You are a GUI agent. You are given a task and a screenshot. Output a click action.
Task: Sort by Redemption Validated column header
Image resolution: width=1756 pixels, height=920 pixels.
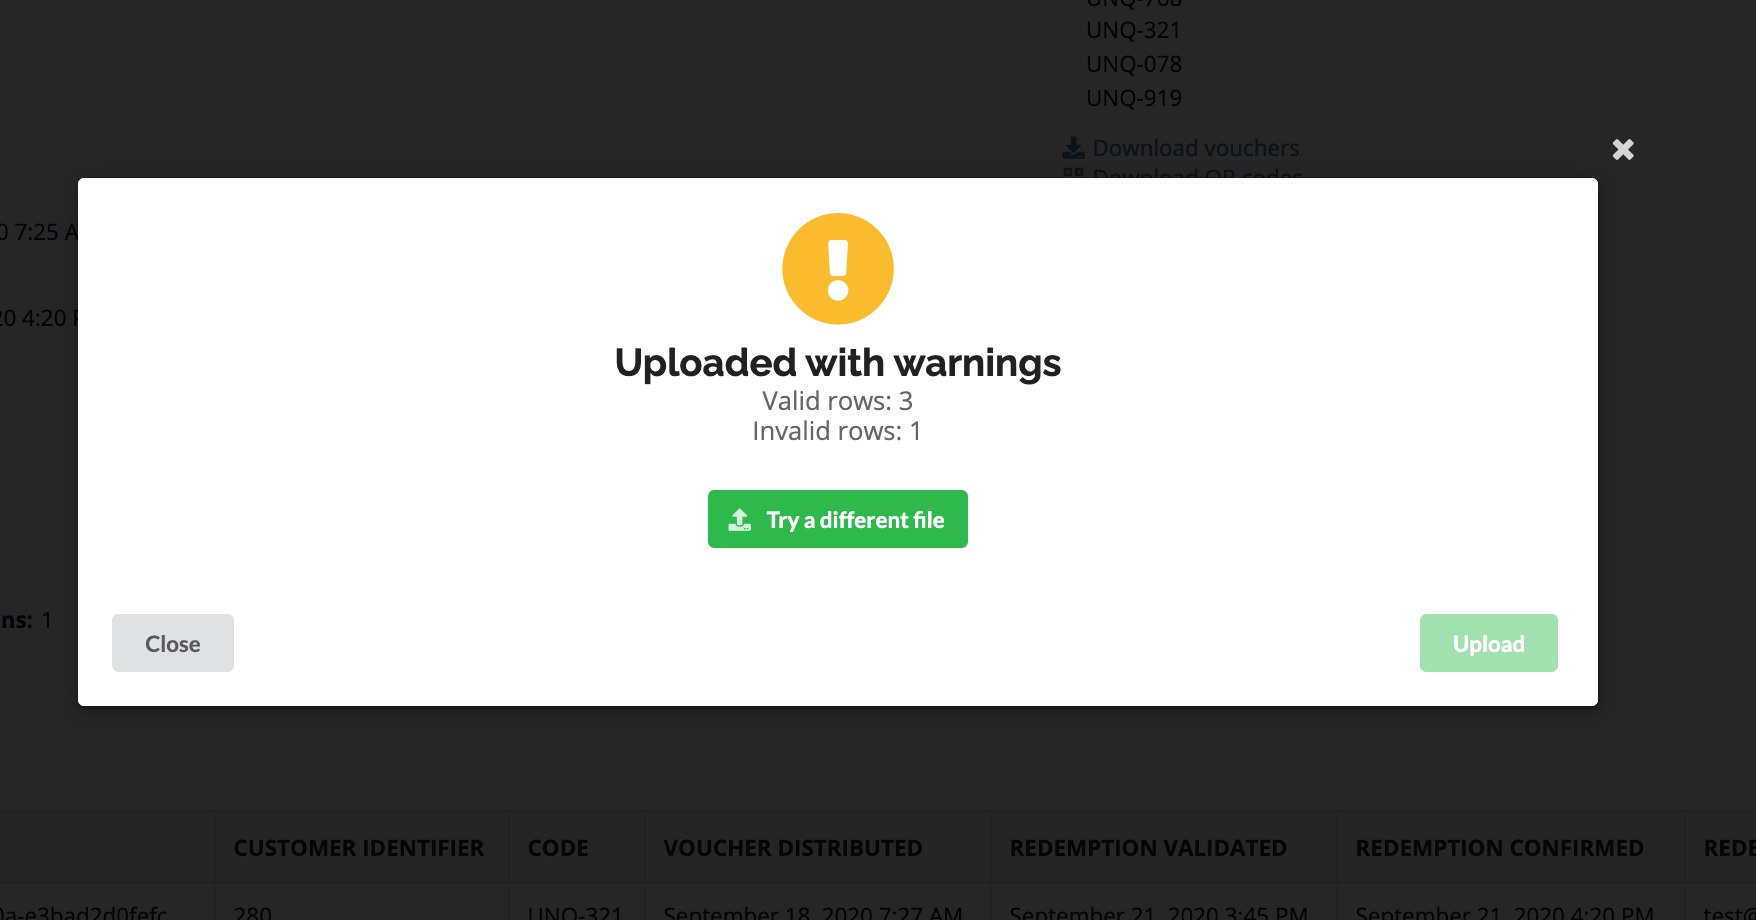[x=1148, y=848]
